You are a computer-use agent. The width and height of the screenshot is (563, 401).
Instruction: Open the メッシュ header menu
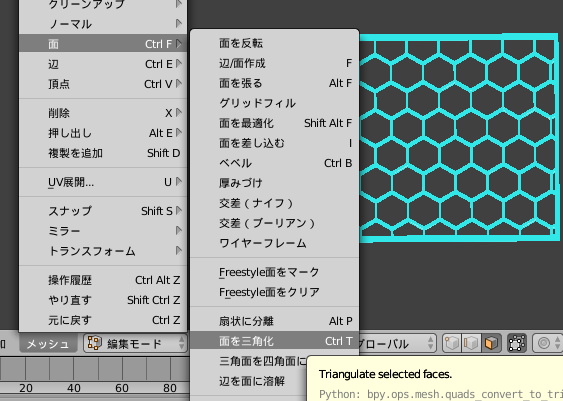48,344
